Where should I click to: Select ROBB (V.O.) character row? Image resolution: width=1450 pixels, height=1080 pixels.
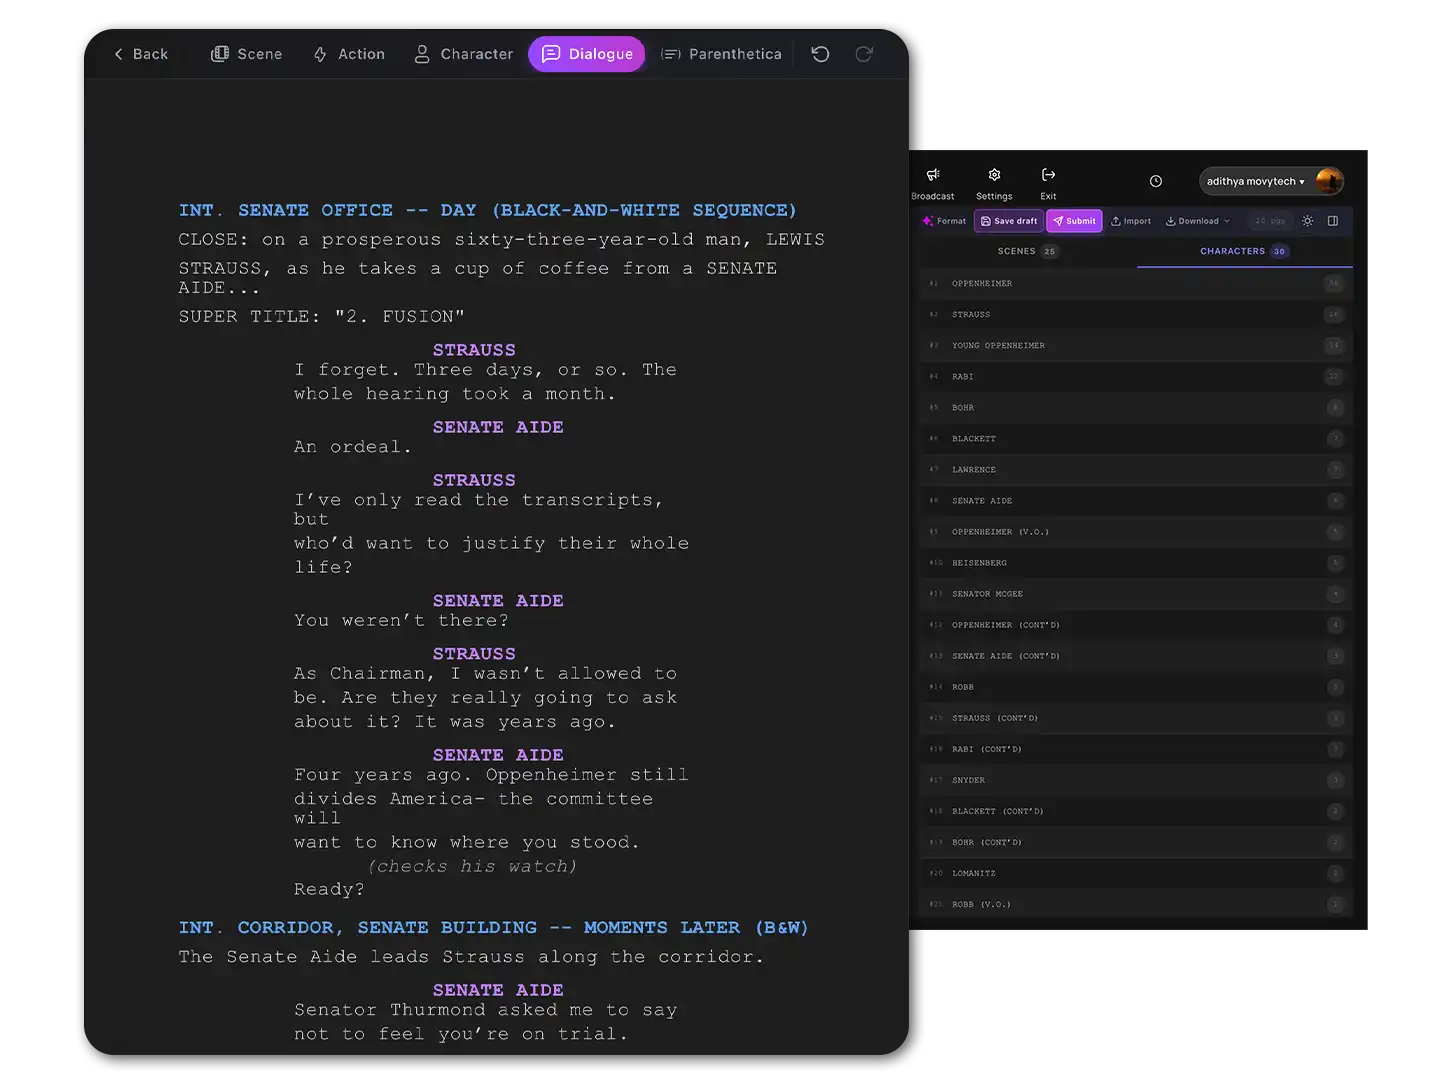click(1136, 904)
